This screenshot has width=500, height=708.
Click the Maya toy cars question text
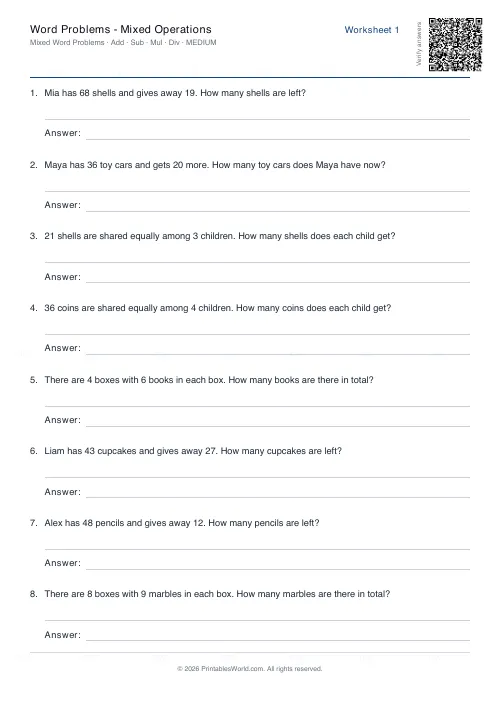click(215, 165)
